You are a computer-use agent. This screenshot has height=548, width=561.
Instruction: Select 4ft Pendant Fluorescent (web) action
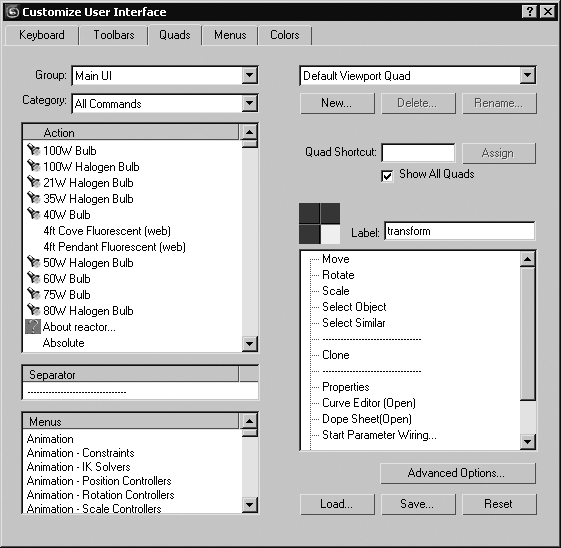tap(114, 247)
